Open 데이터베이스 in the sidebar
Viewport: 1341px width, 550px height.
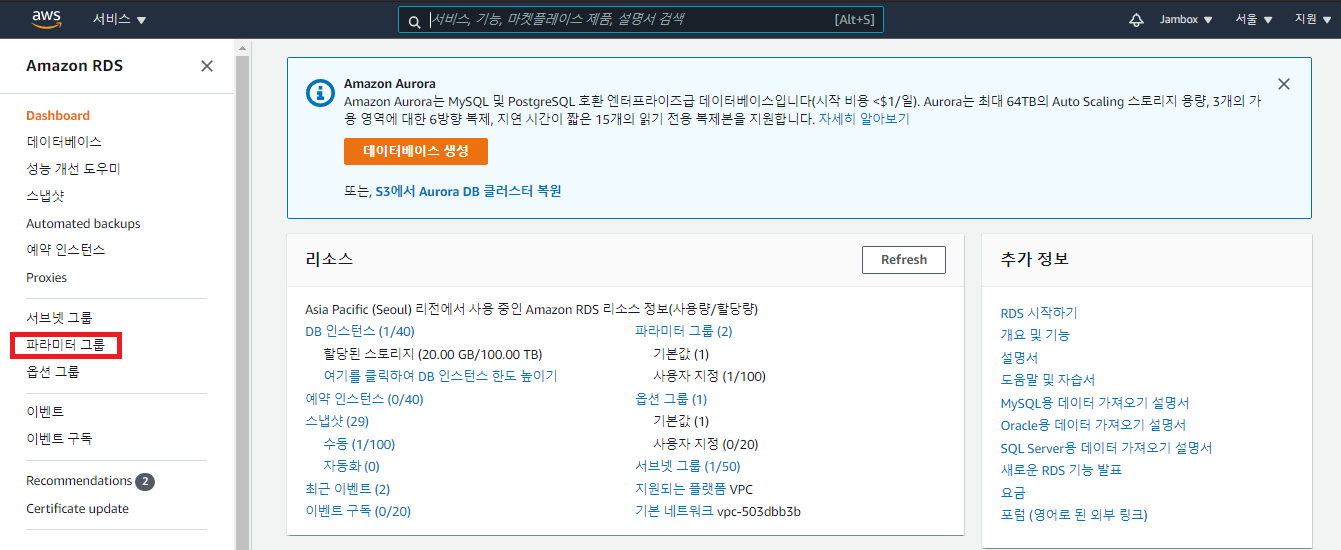pos(64,142)
